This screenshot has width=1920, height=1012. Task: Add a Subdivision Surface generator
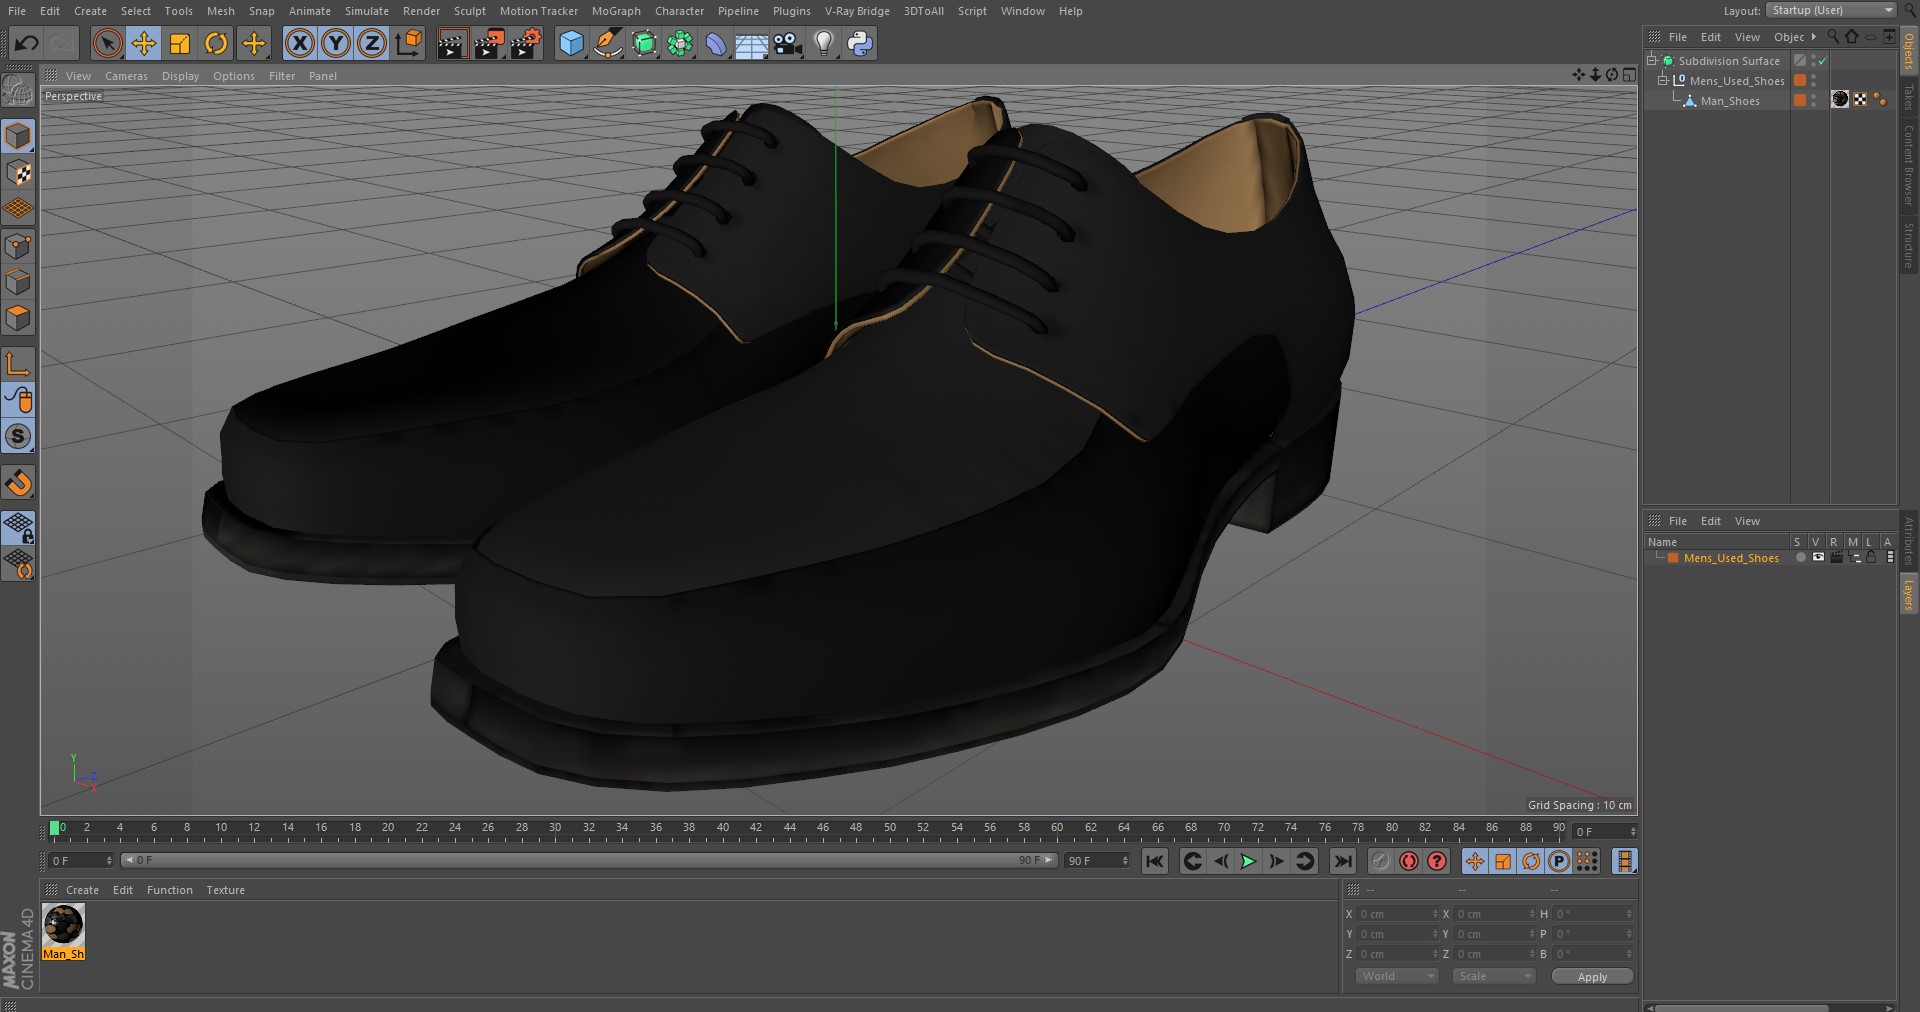(644, 43)
